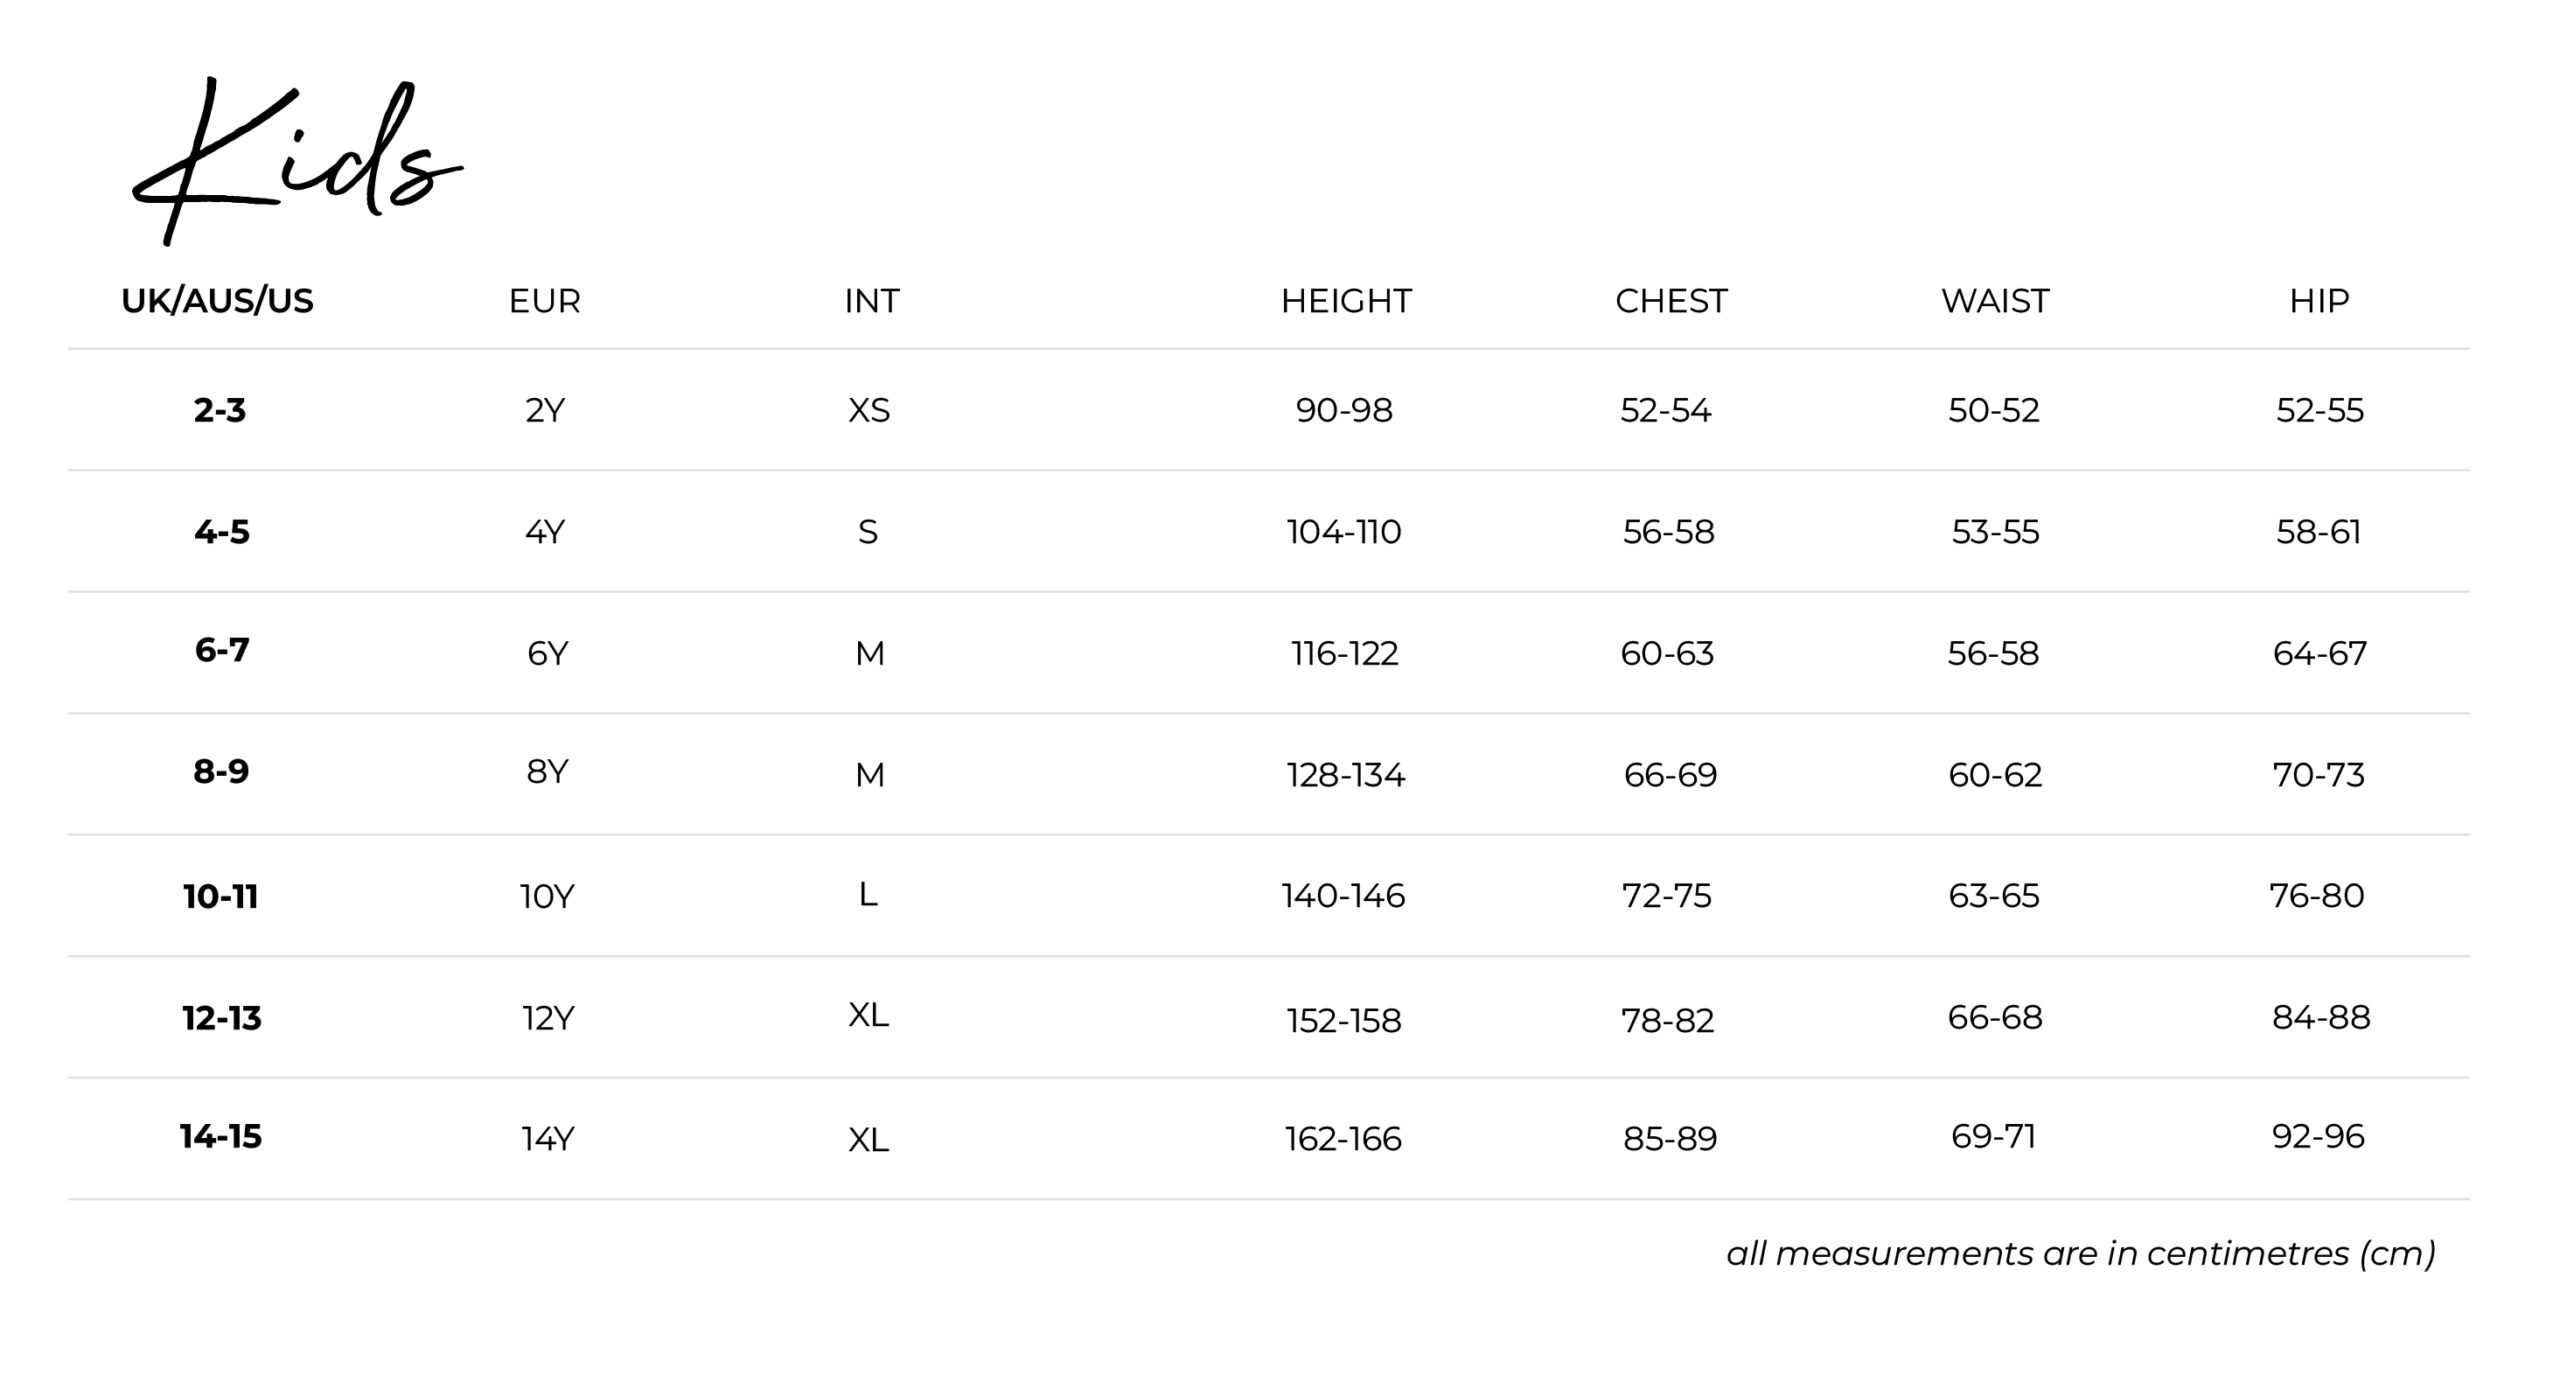Click the 10Y EUR size cell
Image resolution: width=2560 pixels, height=1382 pixels.
[547, 897]
